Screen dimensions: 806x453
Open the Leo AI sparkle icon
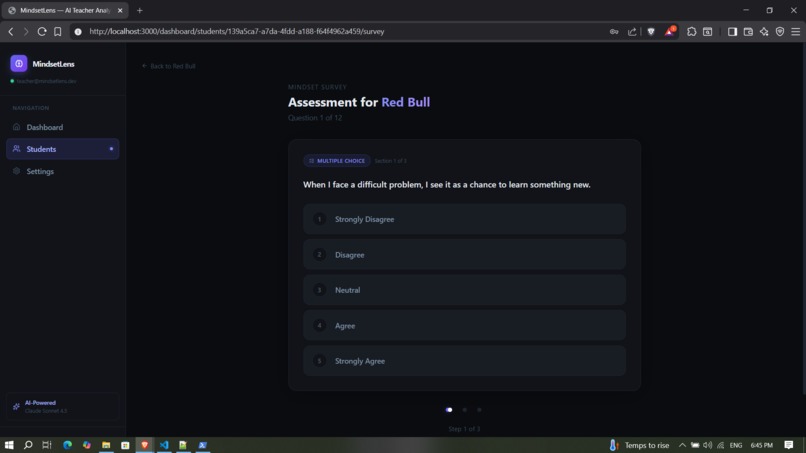coord(764,31)
